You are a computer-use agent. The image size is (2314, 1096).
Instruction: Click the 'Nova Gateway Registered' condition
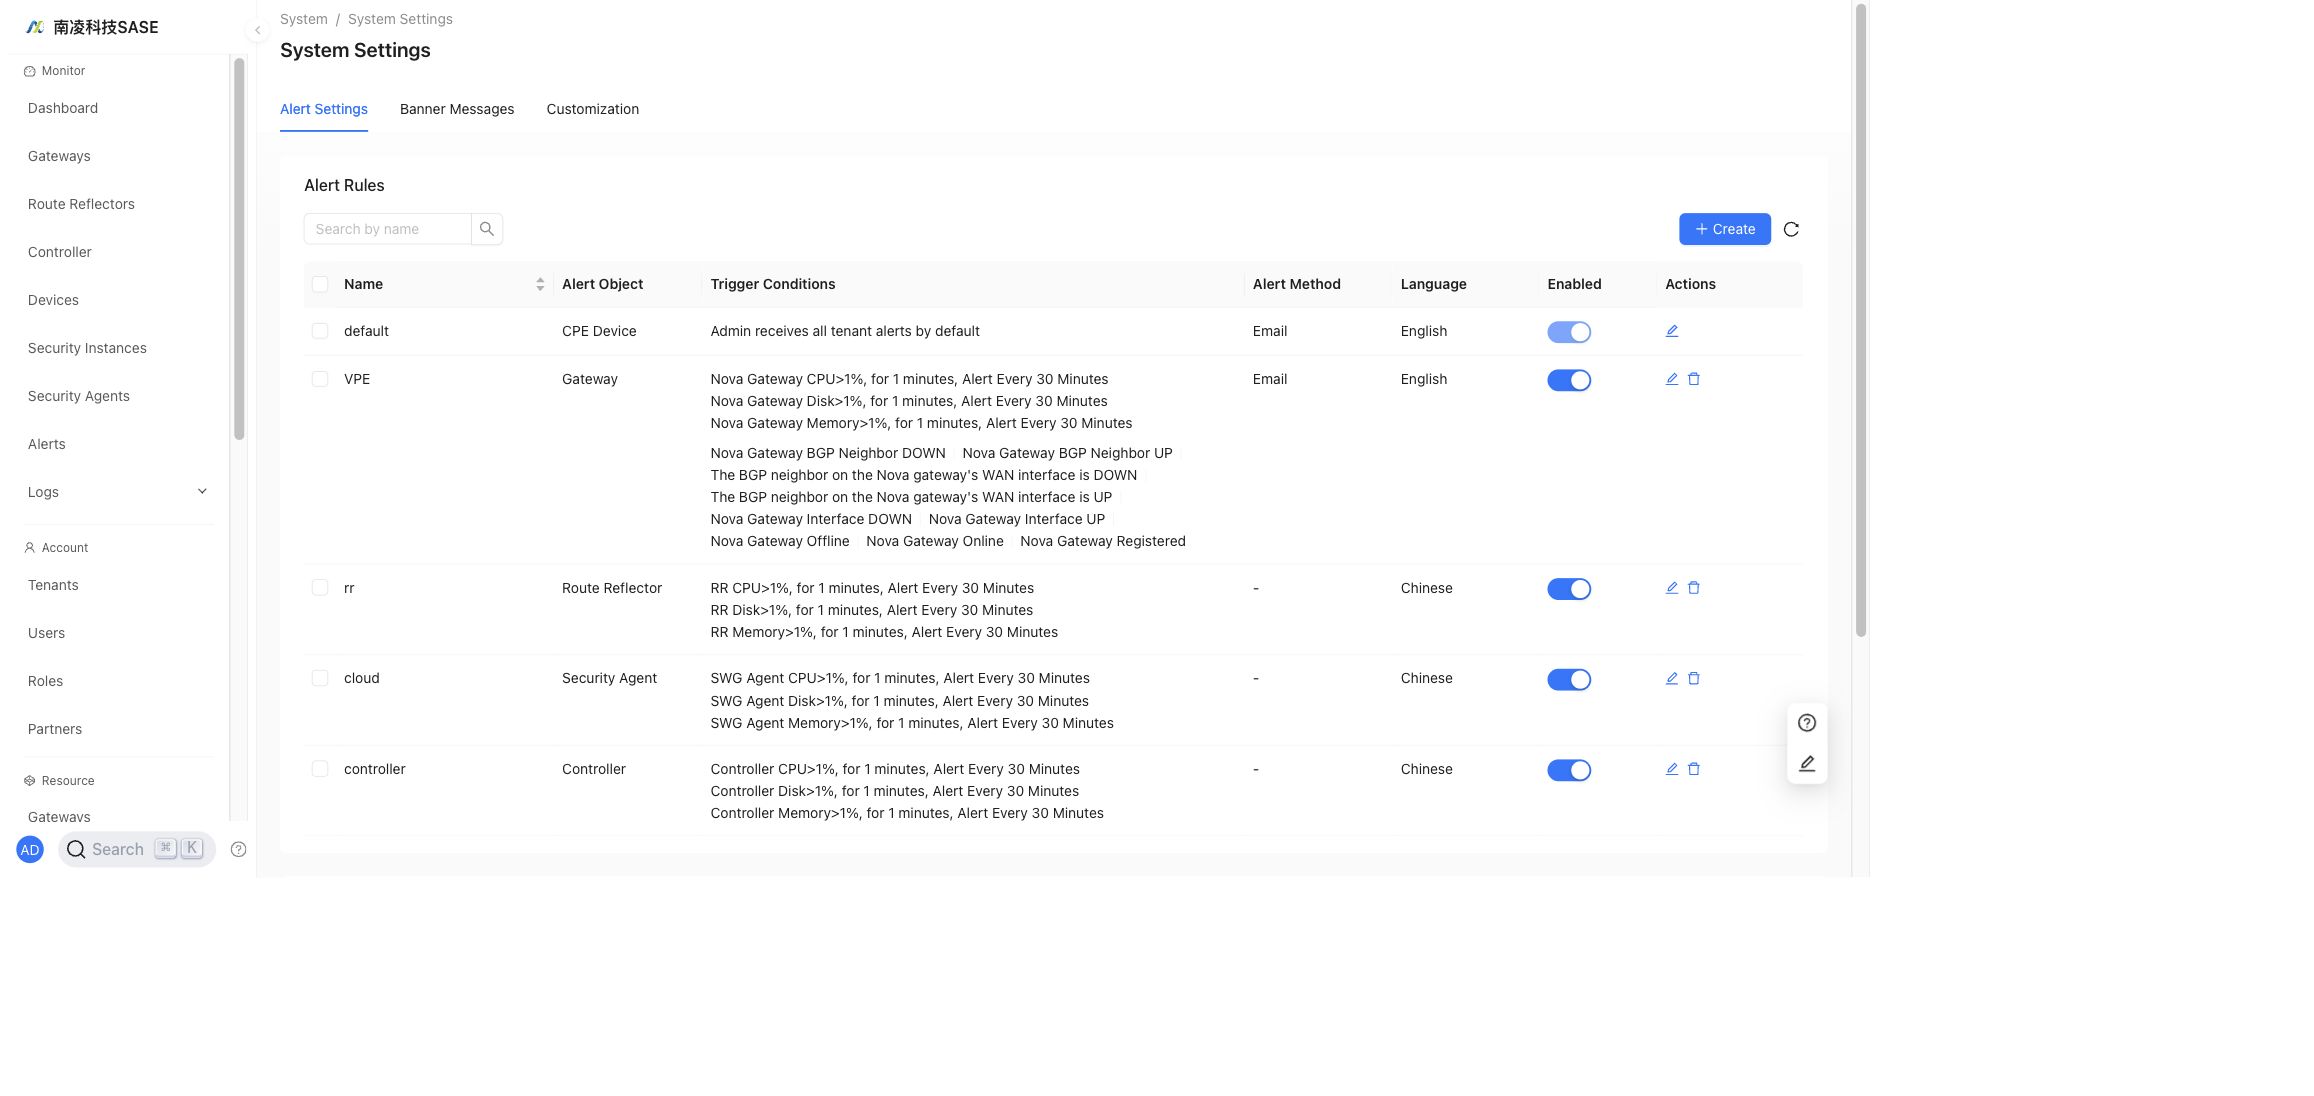[x=1103, y=541]
